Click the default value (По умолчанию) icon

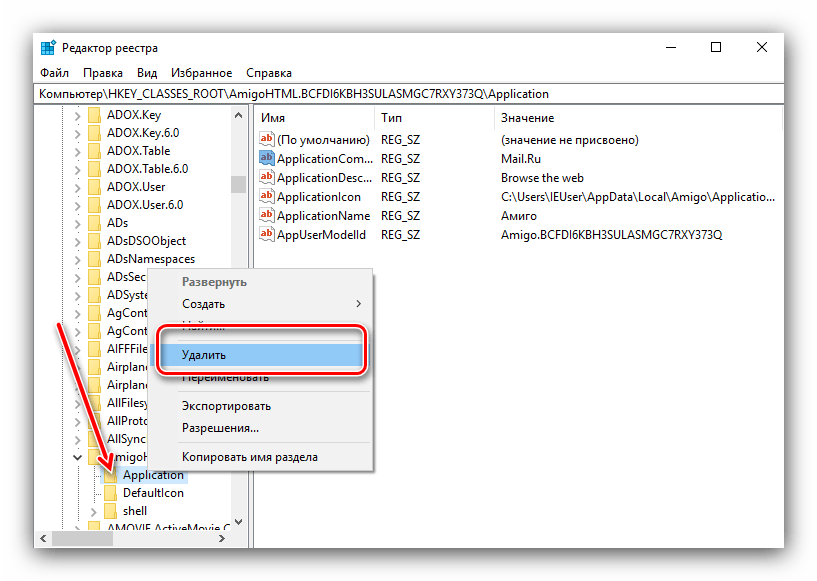[x=266, y=140]
